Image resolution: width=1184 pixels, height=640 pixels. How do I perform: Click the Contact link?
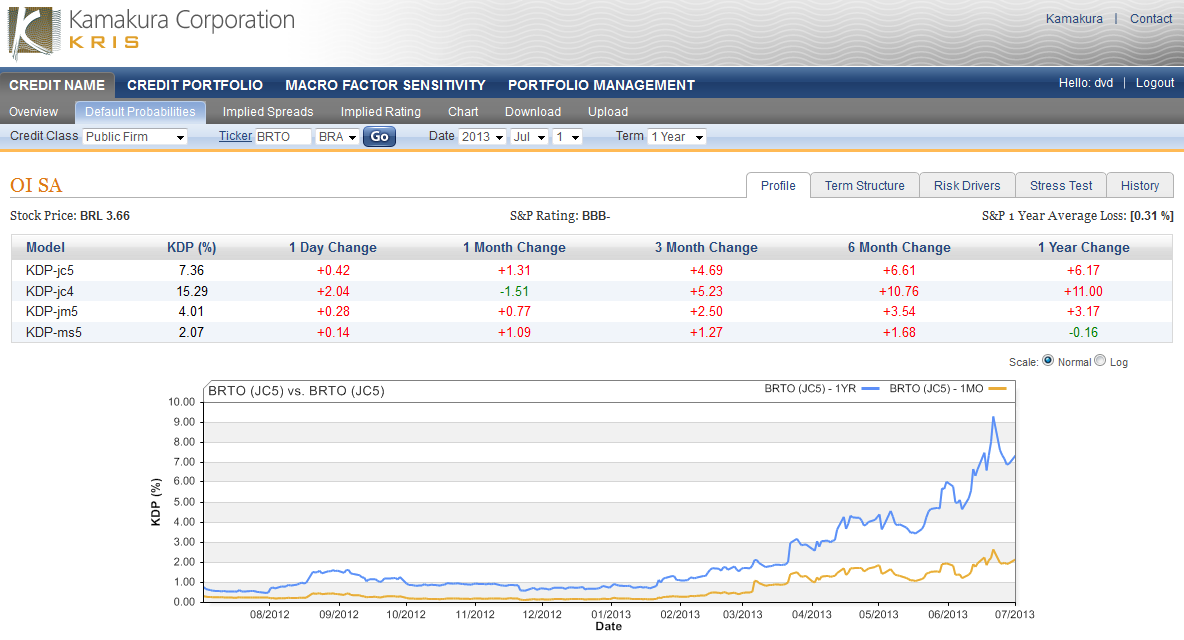1151,19
